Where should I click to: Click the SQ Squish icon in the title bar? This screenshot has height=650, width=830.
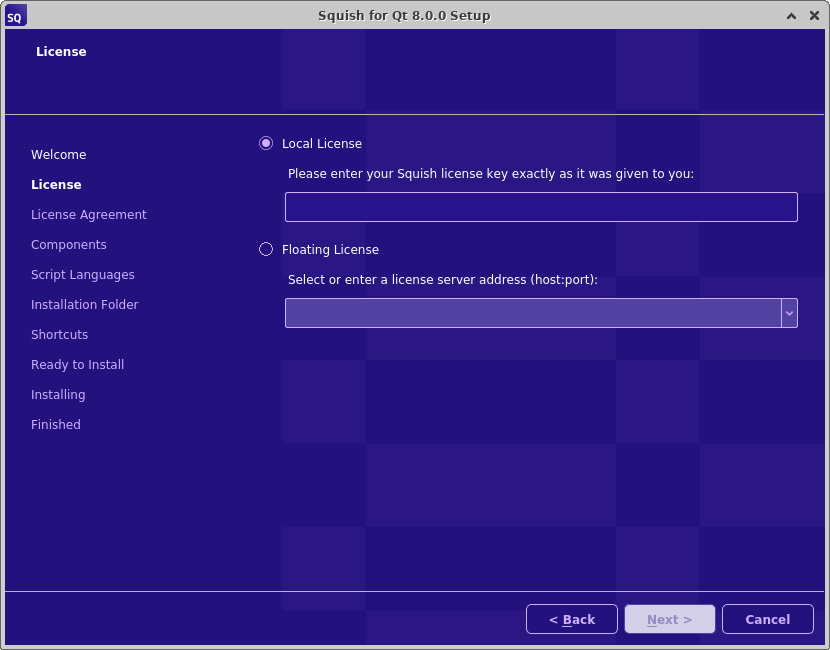pyautogui.click(x=14, y=15)
